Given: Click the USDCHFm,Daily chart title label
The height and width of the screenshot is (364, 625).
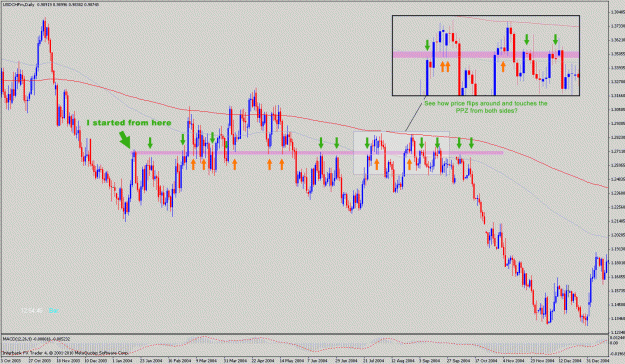Looking at the screenshot, I should [x=18, y=4].
